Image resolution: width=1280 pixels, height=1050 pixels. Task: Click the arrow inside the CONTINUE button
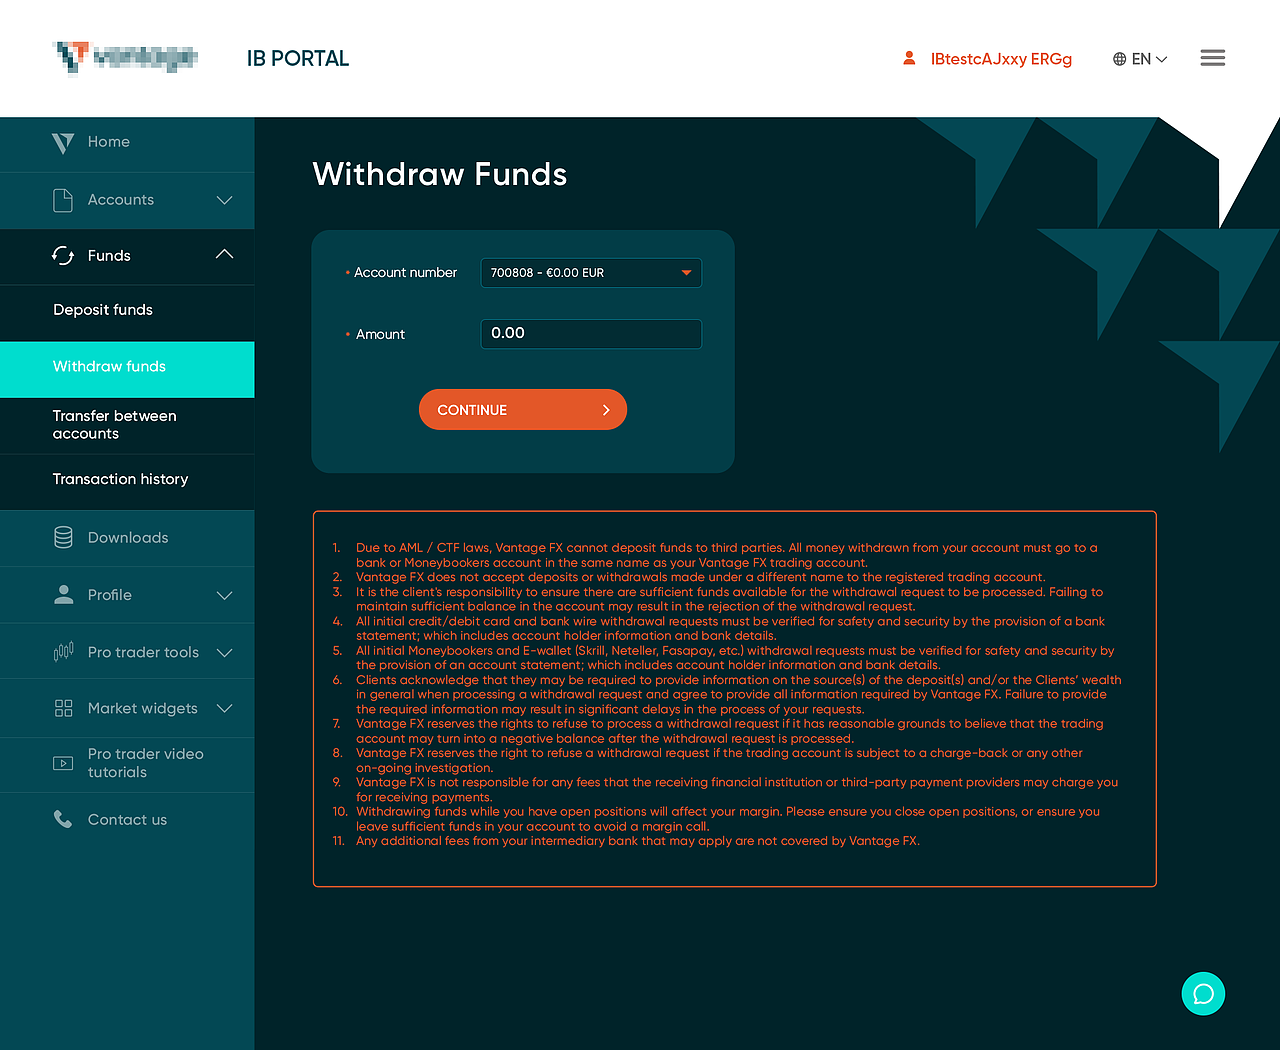[606, 410]
